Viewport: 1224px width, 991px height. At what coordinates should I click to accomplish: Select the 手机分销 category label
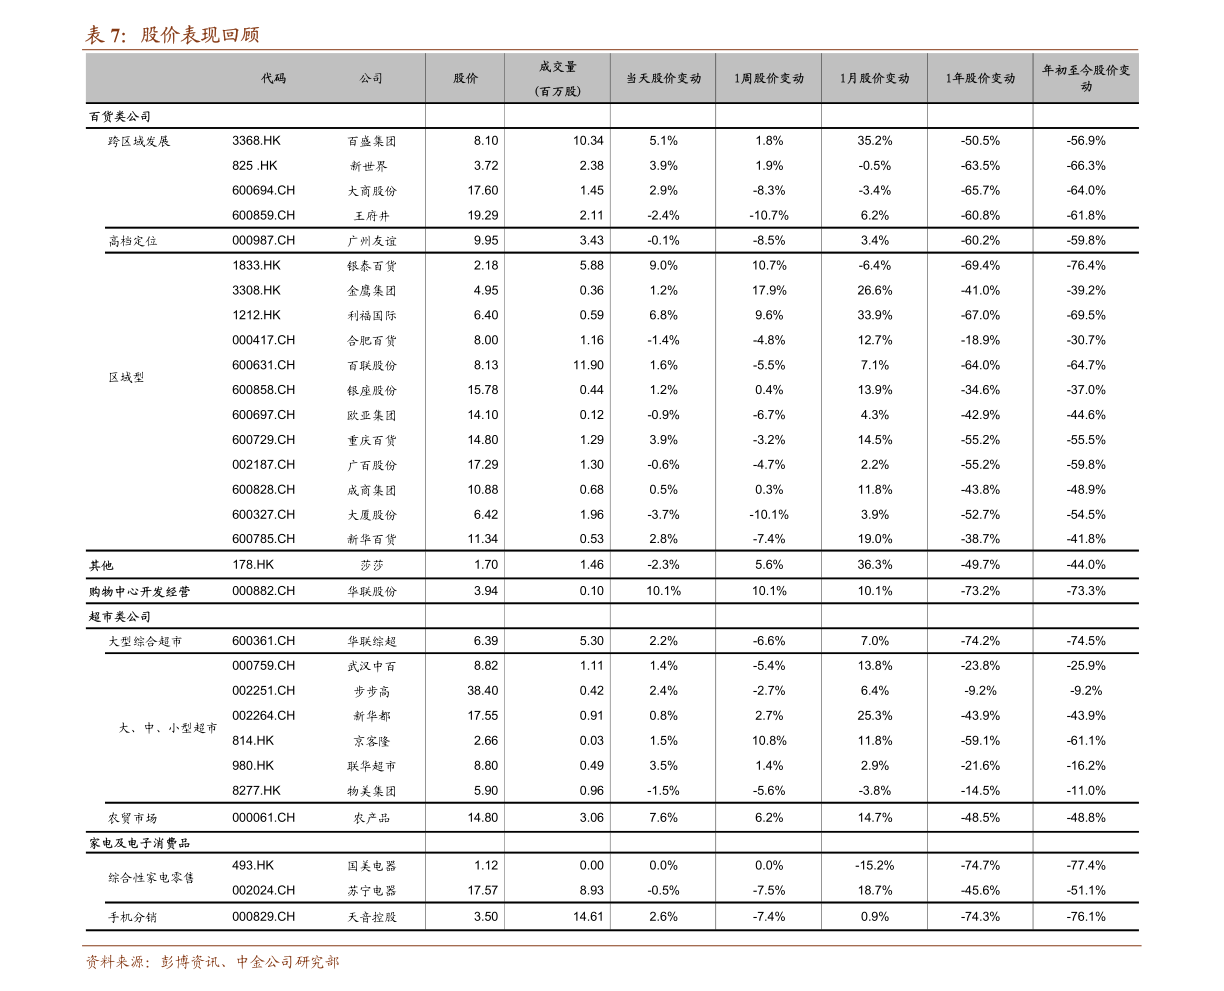click(x=133, y=918)
